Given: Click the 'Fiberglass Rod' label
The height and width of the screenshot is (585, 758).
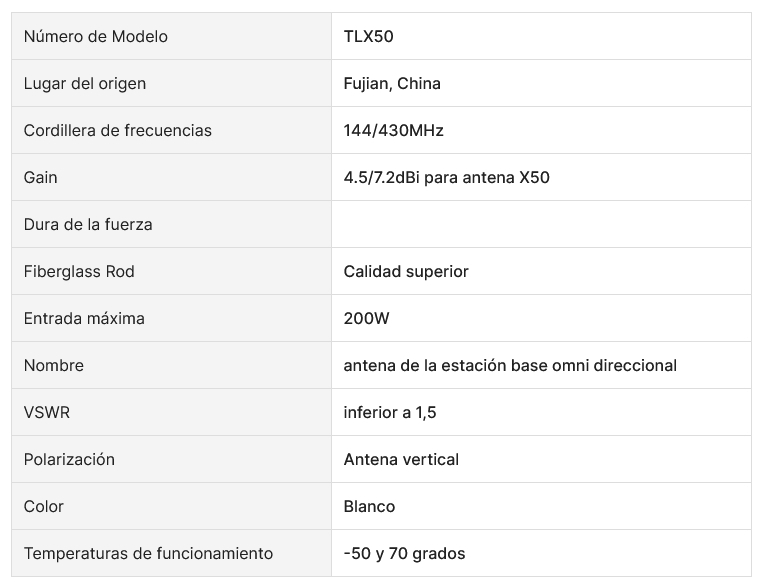Looking at the screenshot, I should [x=79, y=272].
